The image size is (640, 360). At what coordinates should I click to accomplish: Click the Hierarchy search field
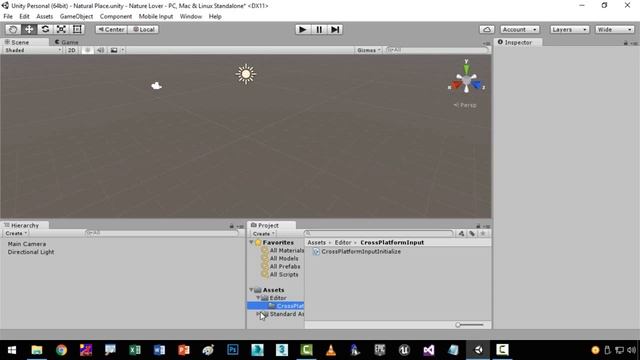pos(162,233)
